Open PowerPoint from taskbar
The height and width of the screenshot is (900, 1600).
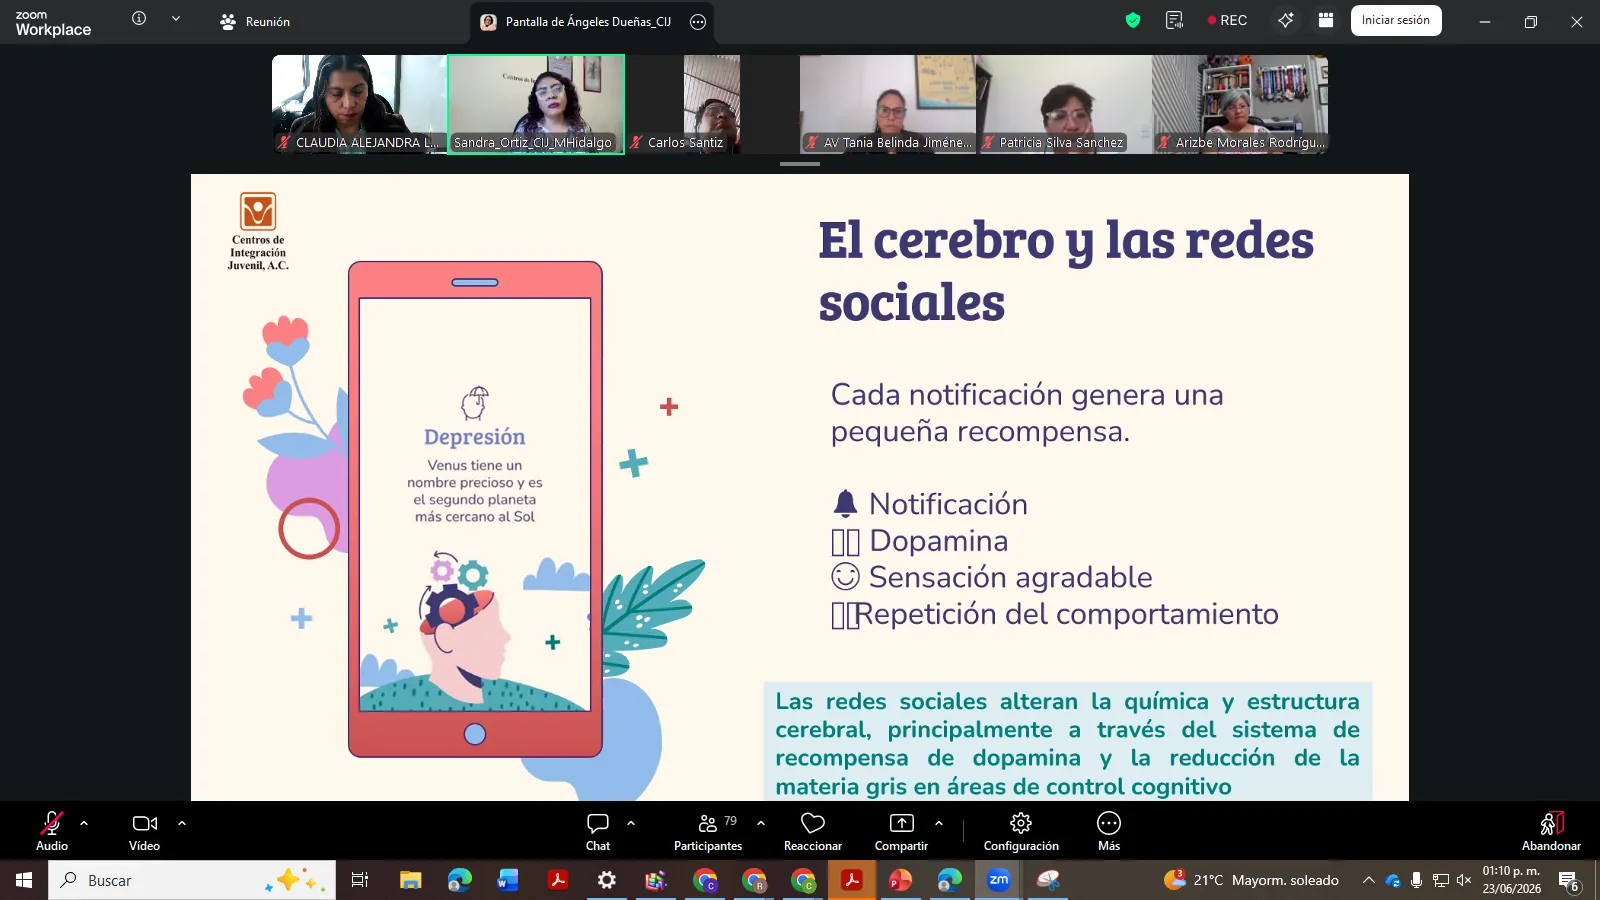coord(901,880)
